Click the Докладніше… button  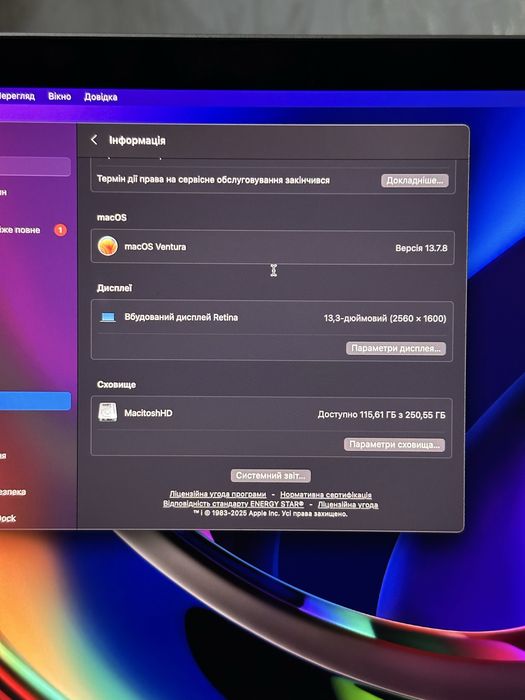(415, 181)
